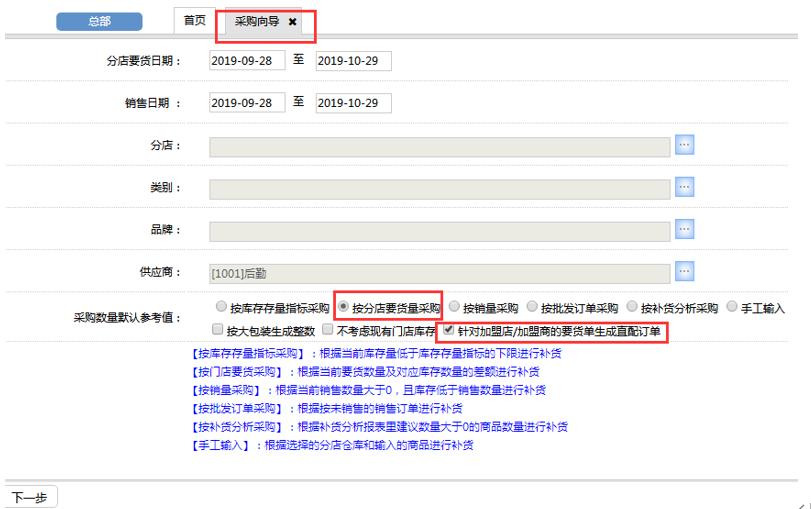The image size is (811, 509).
Task: Open the 品牌 selection browse button
Action: [684, 229]
